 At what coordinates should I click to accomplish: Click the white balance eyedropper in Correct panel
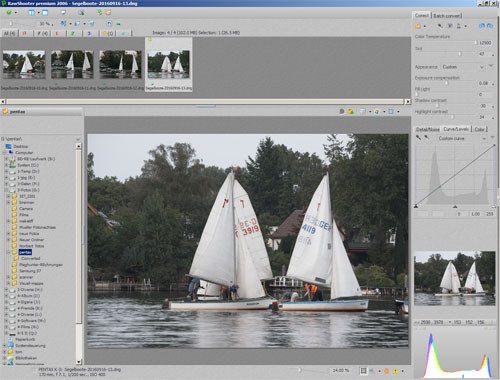pyautogui.click(x=440, y=26)
